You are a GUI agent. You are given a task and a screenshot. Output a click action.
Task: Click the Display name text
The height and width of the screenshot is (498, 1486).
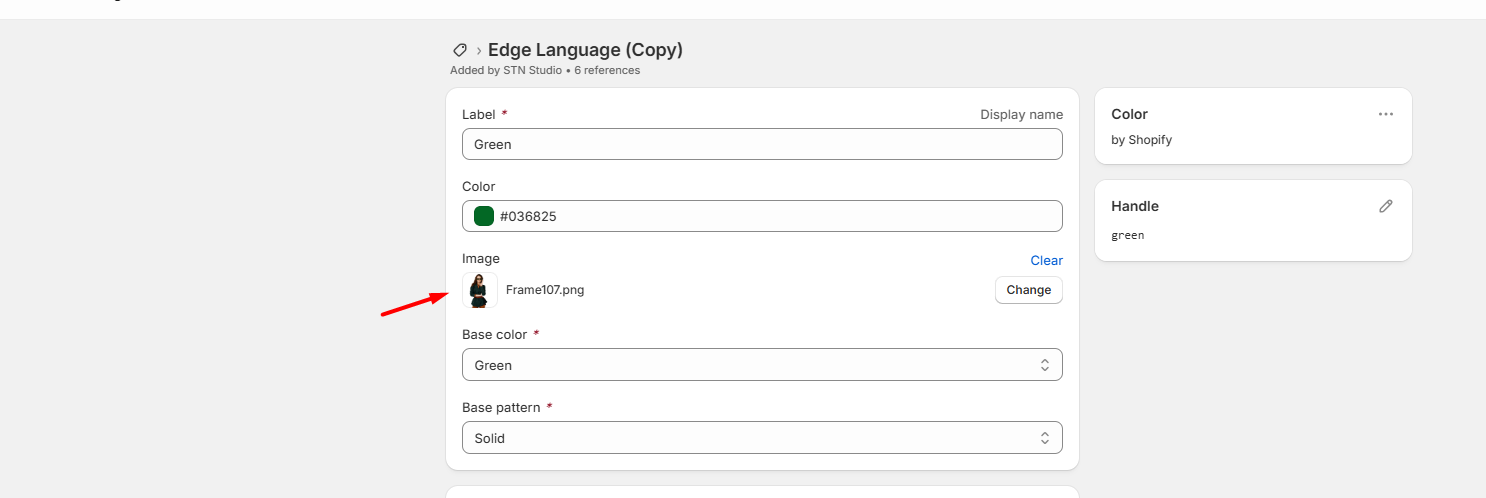[x=1022, y=114]
